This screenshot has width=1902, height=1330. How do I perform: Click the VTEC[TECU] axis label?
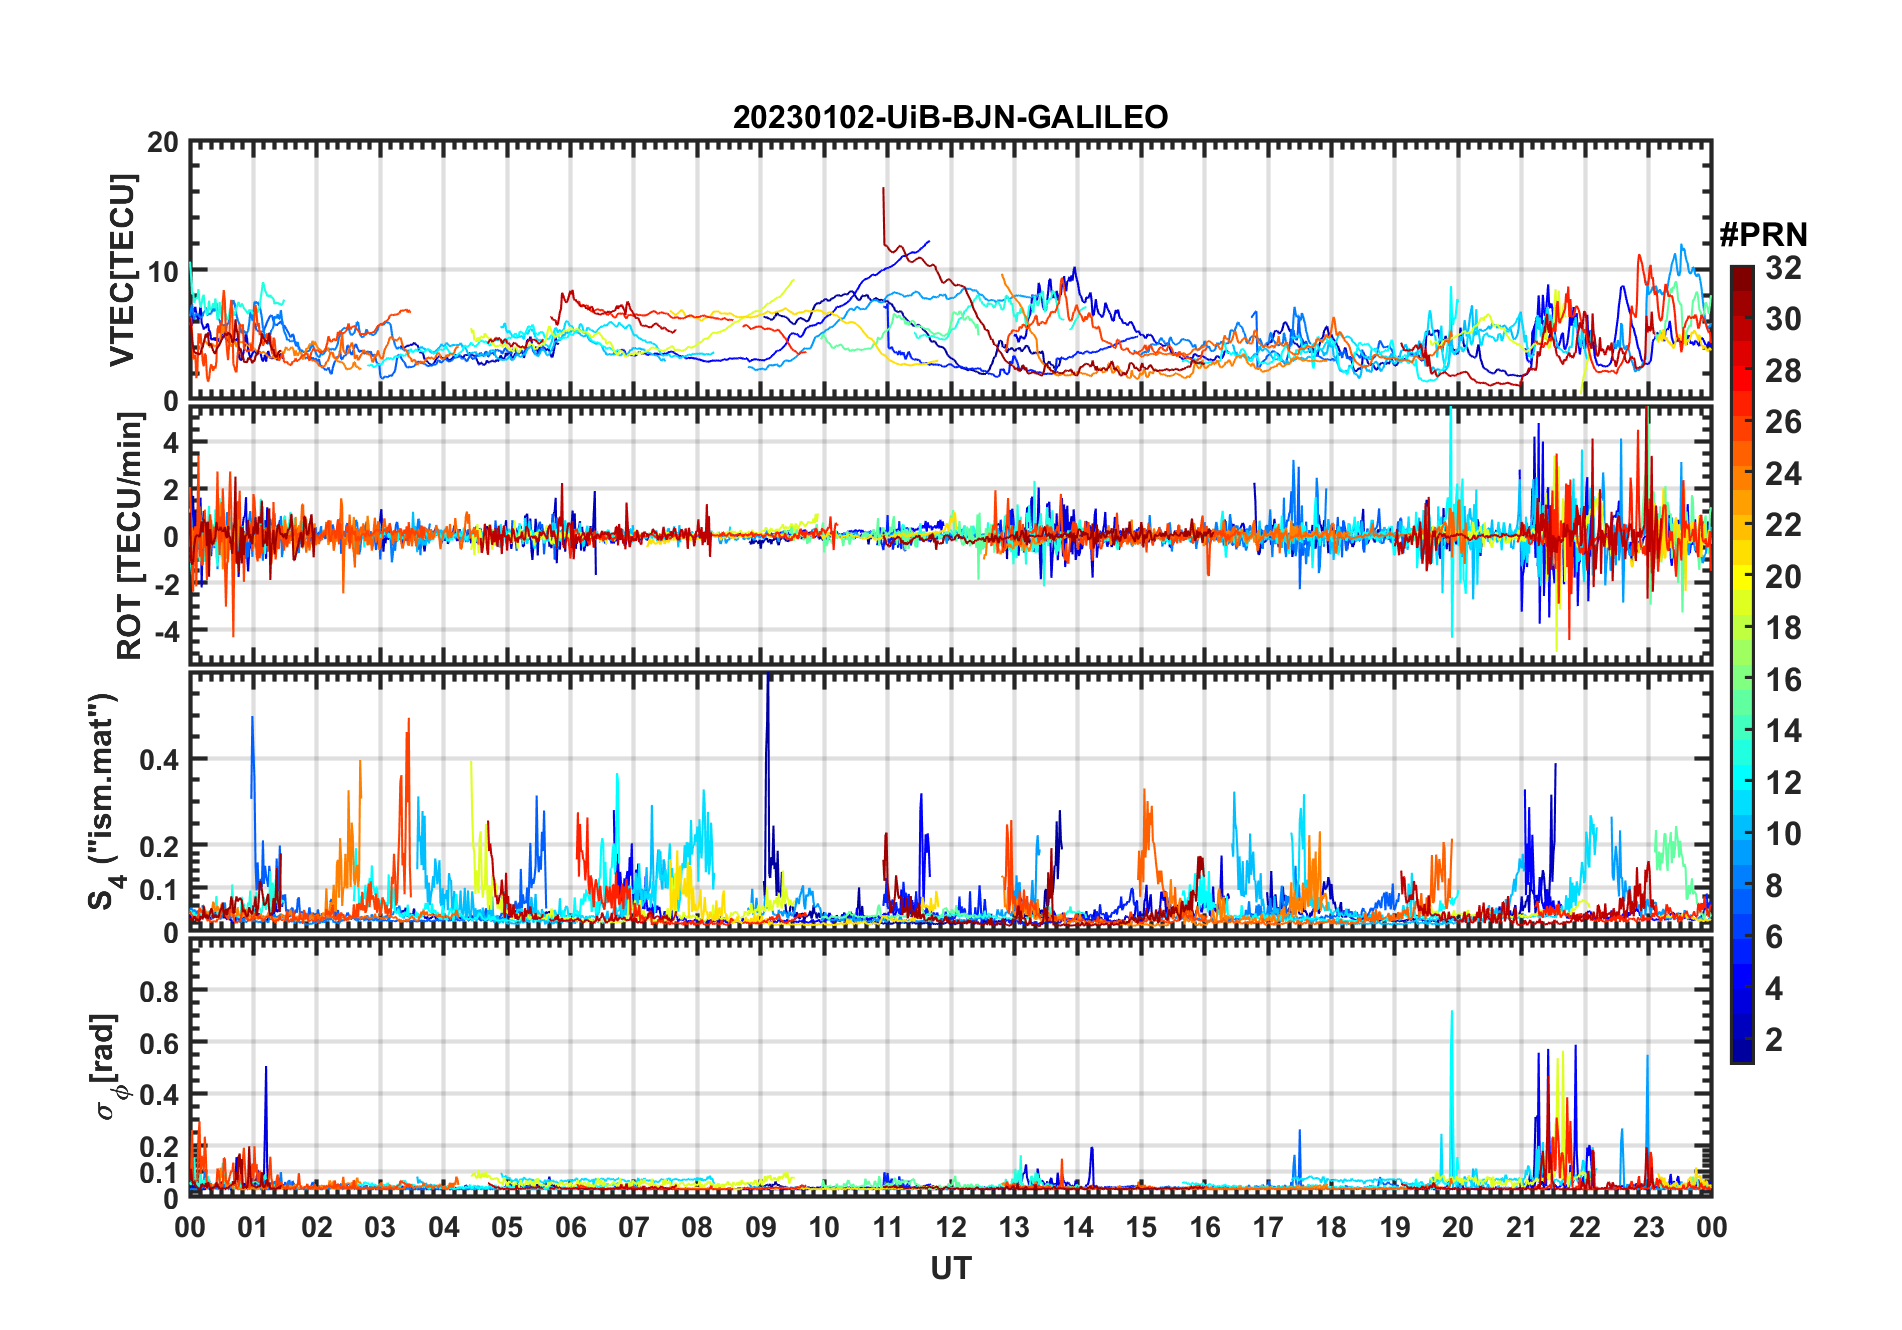(x=122, y=270)
